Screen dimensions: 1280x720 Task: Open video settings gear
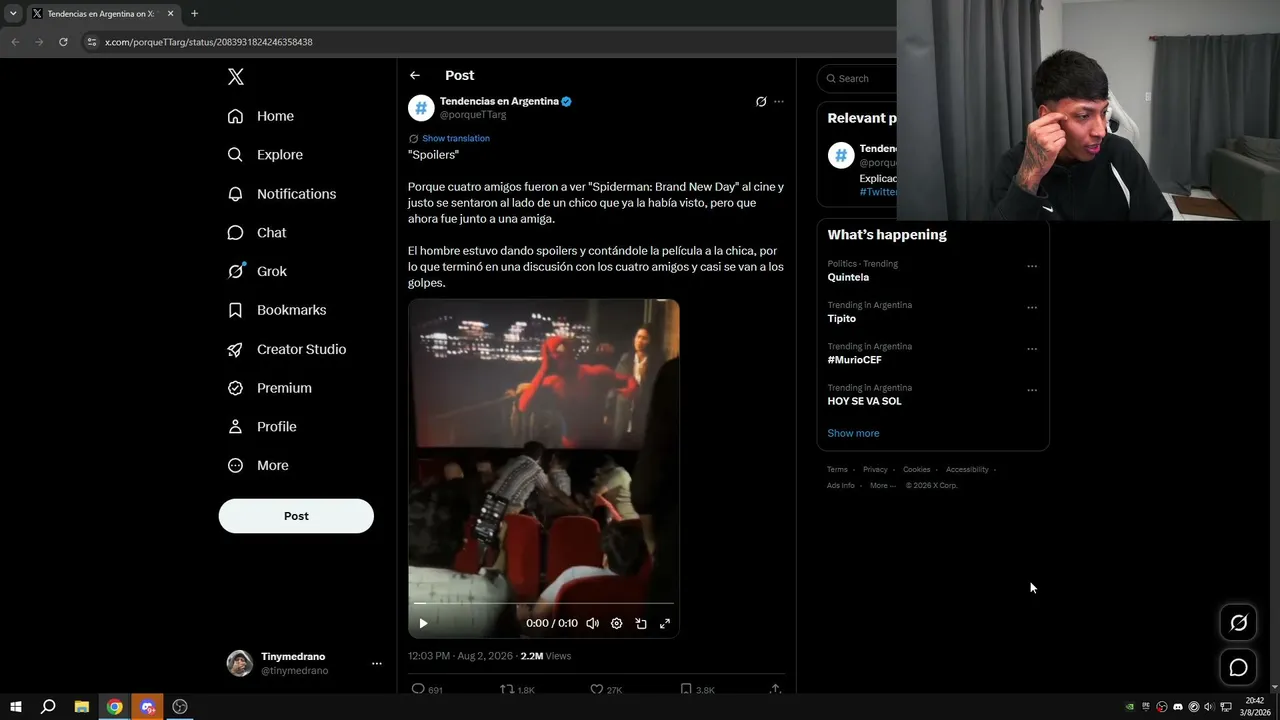pos(616,623)
